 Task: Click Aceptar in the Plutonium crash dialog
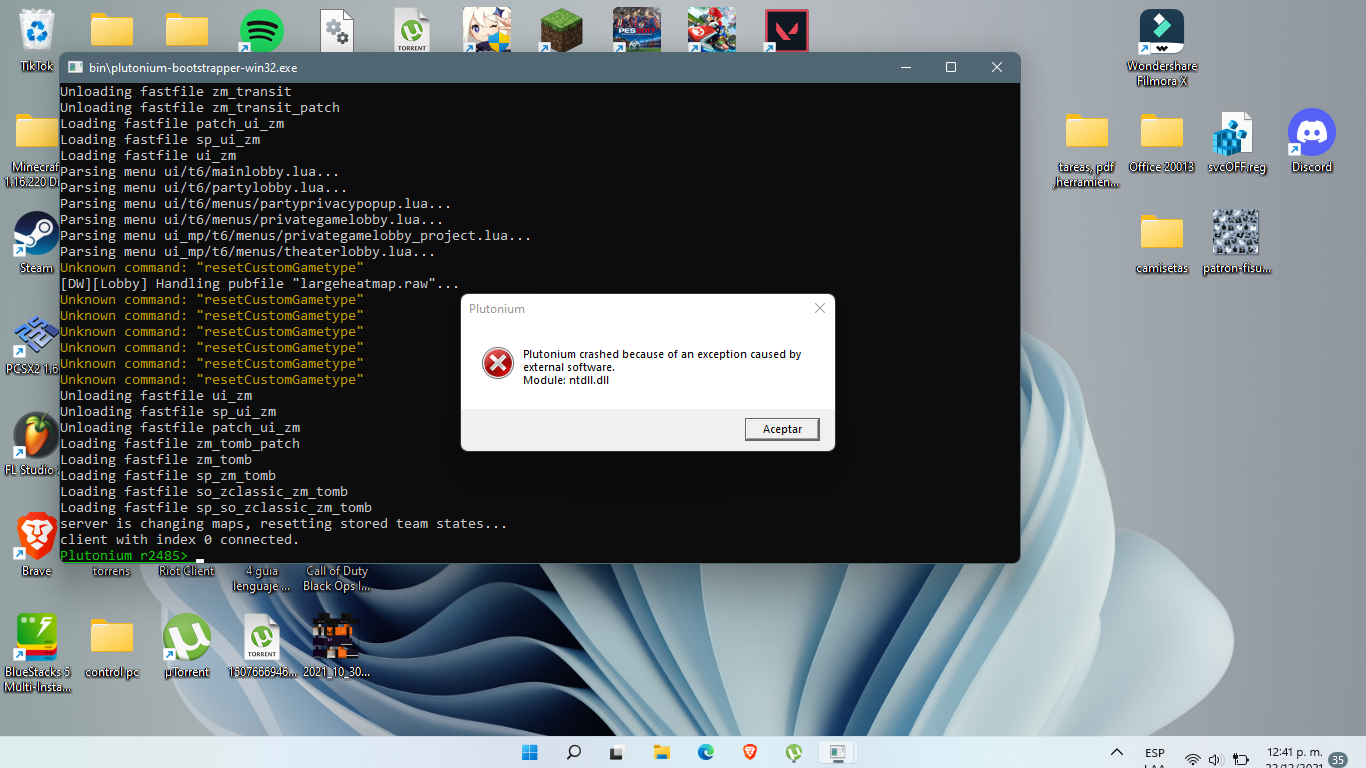[x=782, y=429]
